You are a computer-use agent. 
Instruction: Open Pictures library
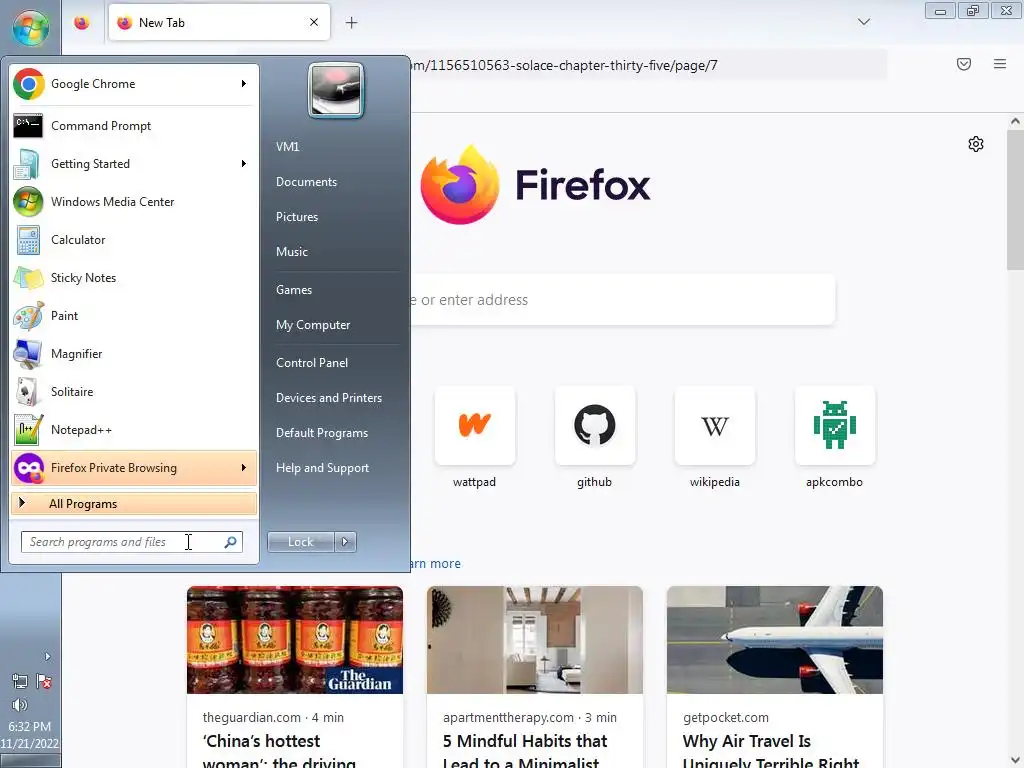tap(296, 217)
